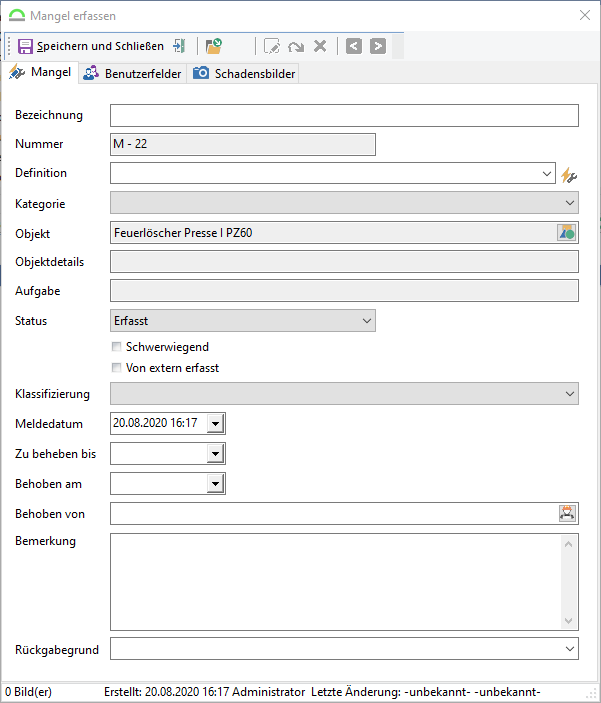This screenshot has width=601, height=703.
Task: Click the Objektdetails field
Action: 344,262
